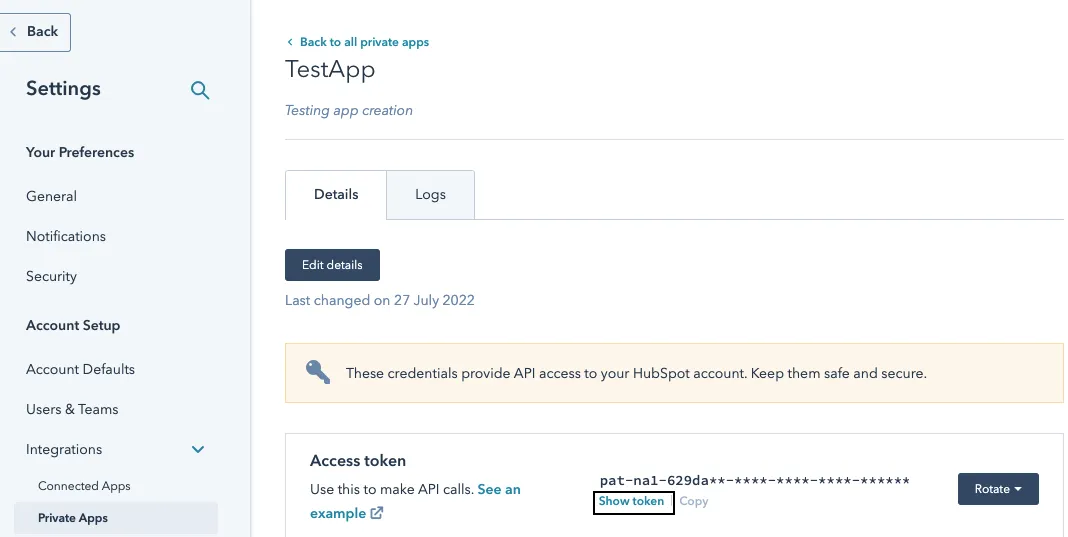Open Security settings
Screen dimensions: 1068x537
point(52,277)
